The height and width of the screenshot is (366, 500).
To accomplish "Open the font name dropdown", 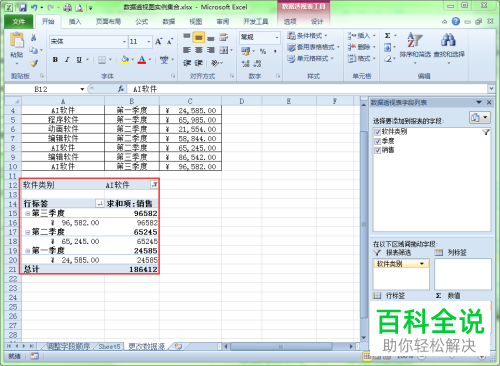I will point(124,42).
